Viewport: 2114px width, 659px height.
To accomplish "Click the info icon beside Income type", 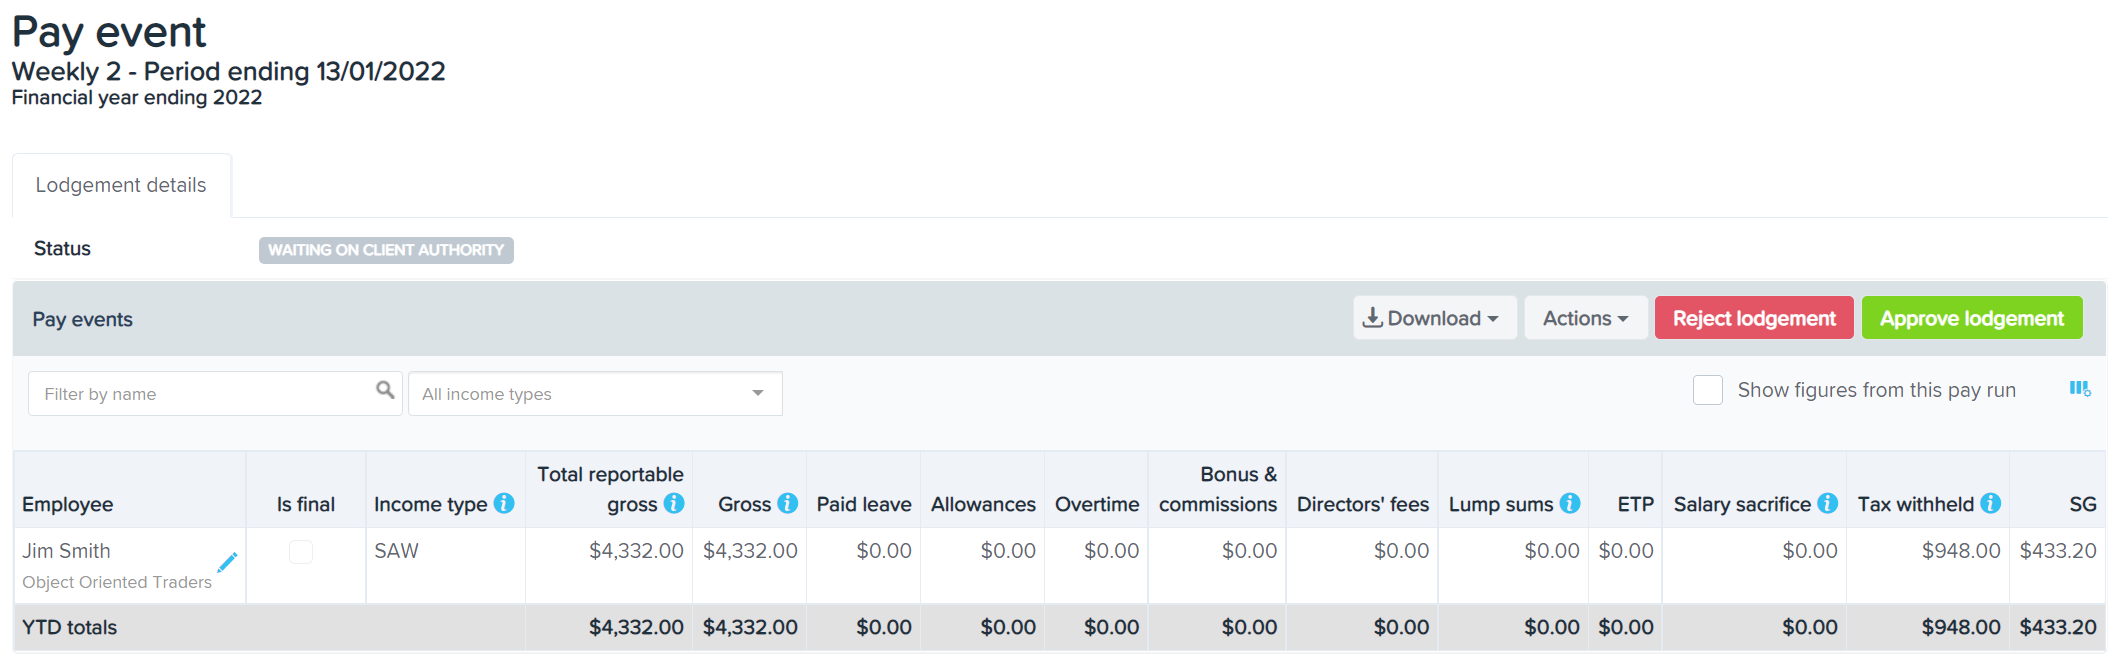I will pyautogui.click(x=504, y=504).
